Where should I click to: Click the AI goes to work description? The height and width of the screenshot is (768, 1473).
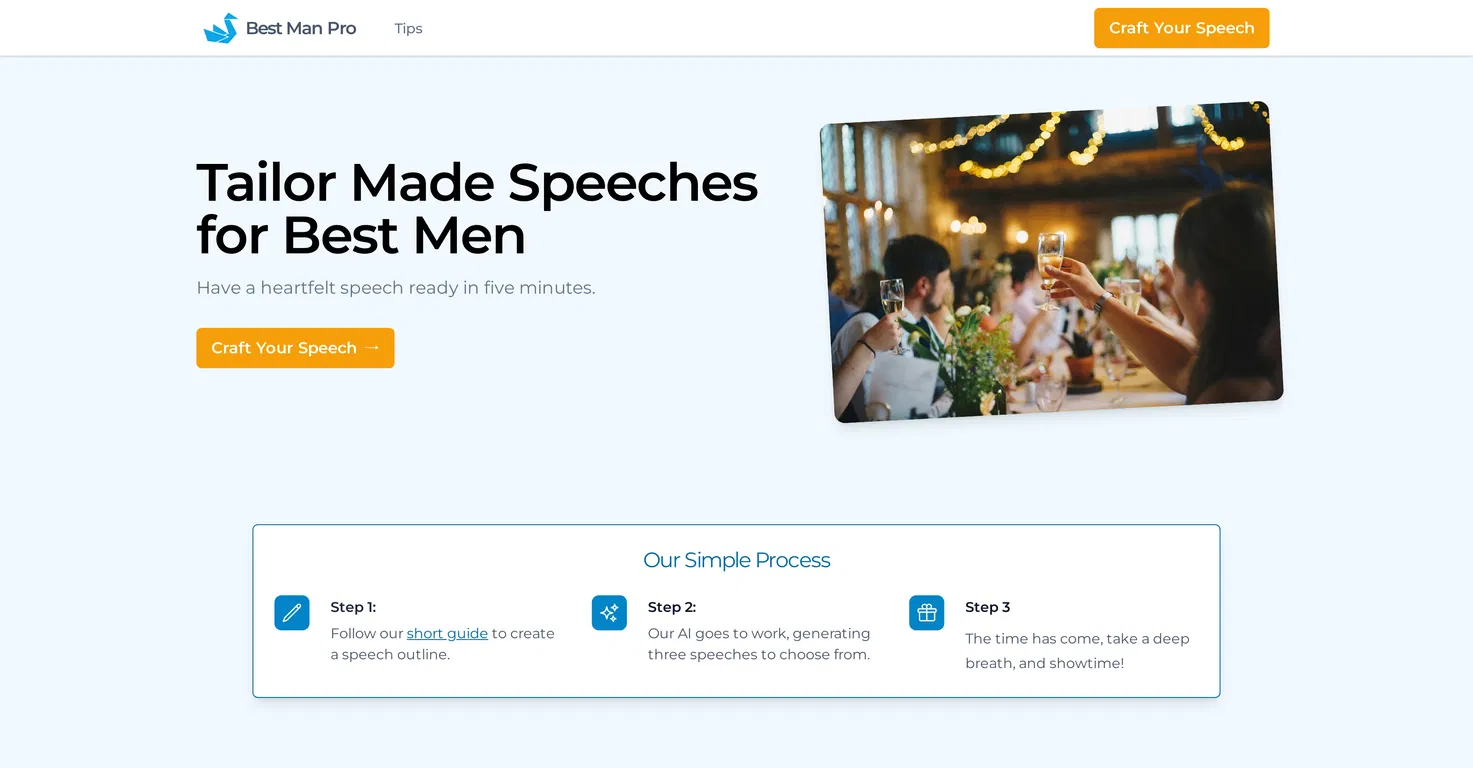[759, 644]
